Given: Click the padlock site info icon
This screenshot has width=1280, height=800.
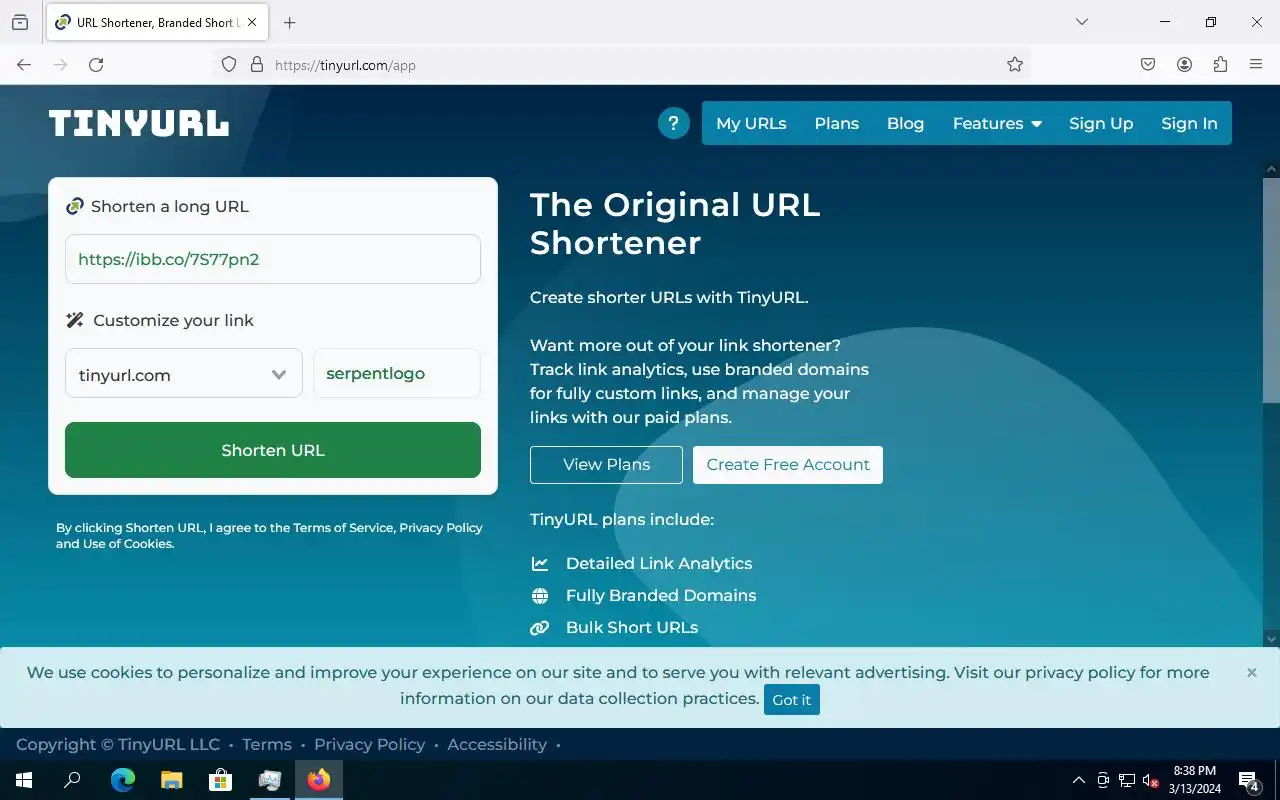Looking at the screenshot, I should tap(257, 64).
